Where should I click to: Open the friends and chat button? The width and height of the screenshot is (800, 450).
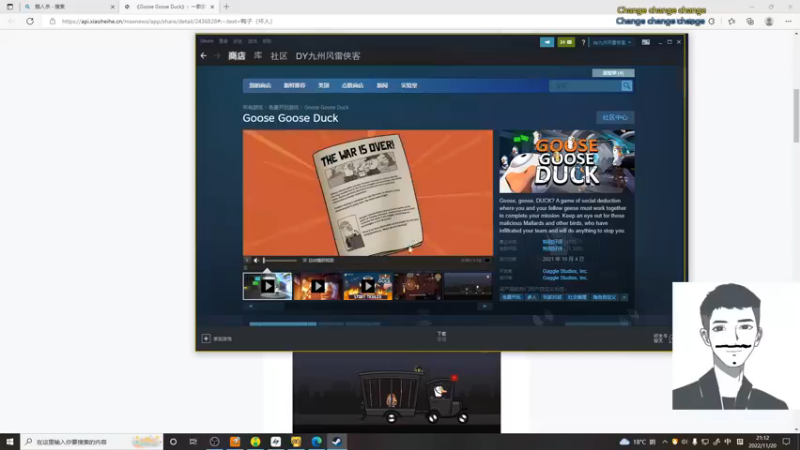pyautogui.click(x=662, y=338)
